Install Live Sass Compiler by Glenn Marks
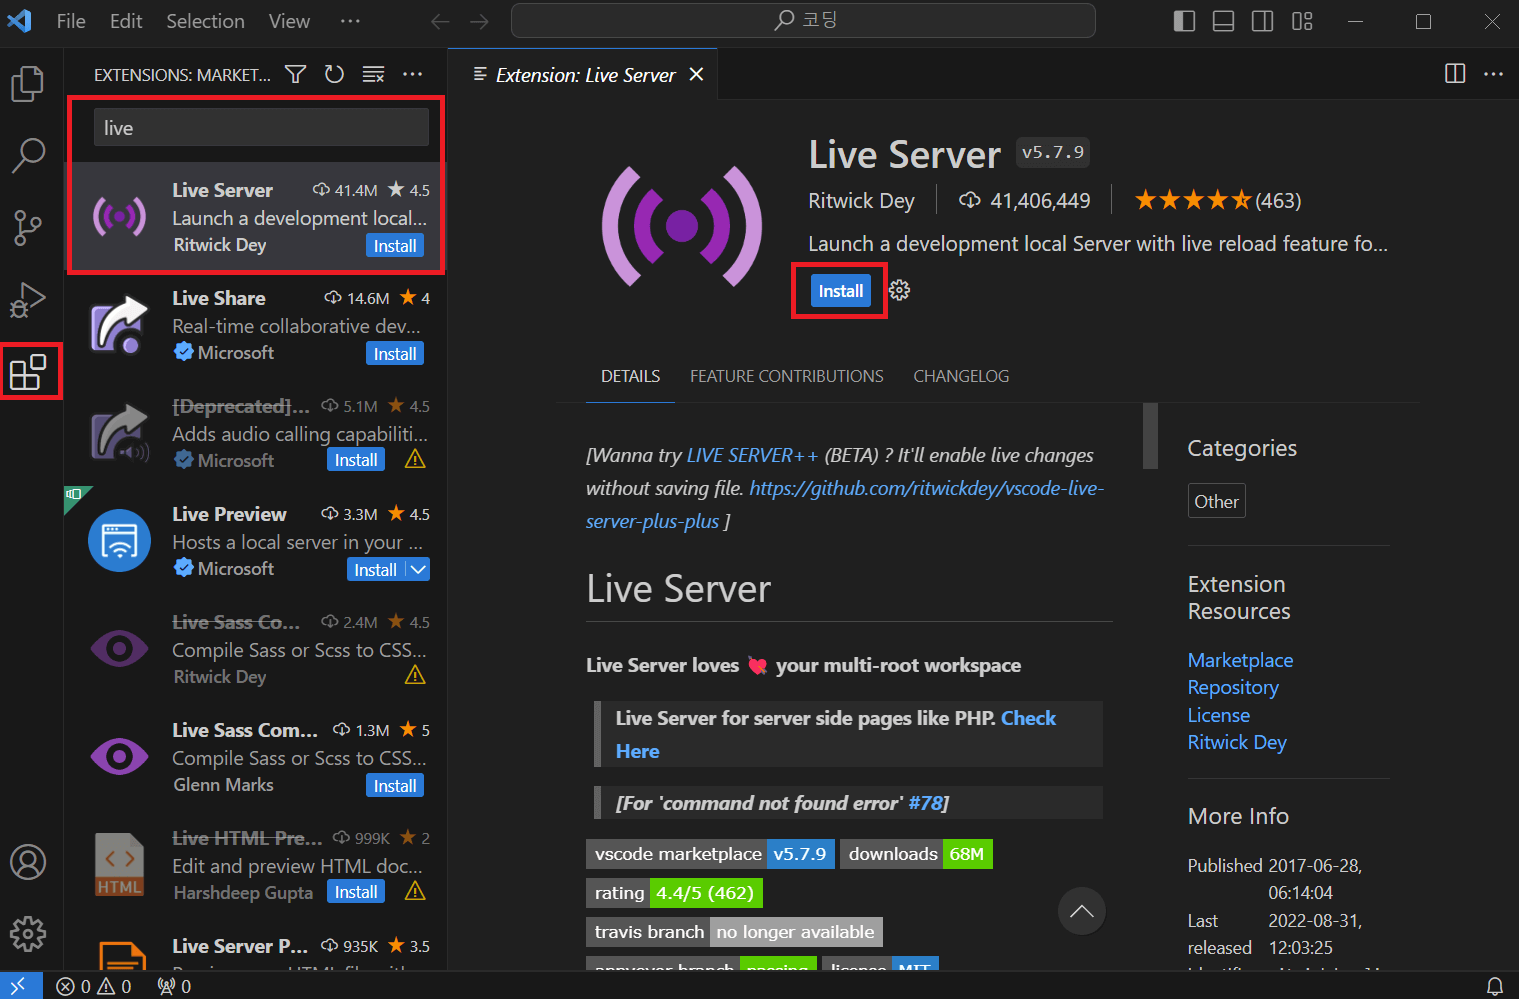1519x999 pixels. pyautogui.click(x=395, y=786)
